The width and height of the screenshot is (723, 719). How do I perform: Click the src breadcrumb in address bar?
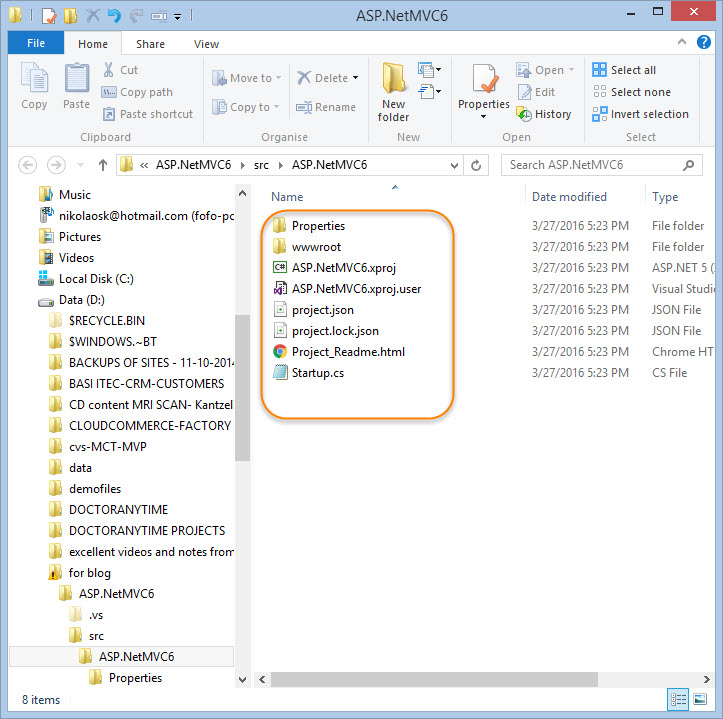pos(261,165)
